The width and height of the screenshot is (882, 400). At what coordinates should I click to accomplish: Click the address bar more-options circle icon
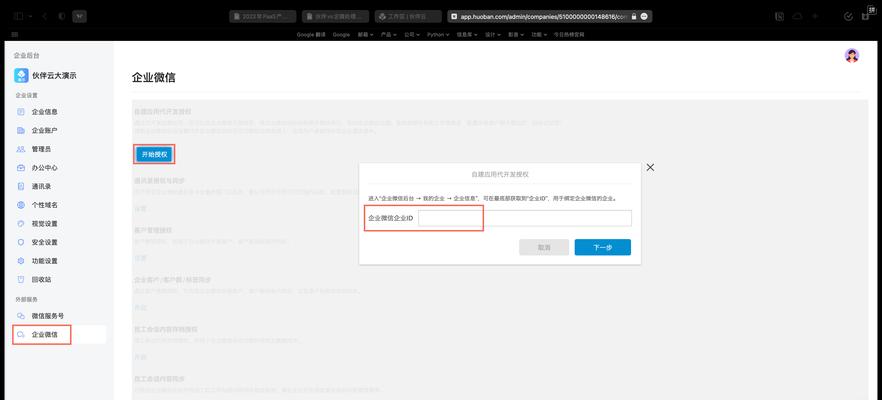pos(644,17)
